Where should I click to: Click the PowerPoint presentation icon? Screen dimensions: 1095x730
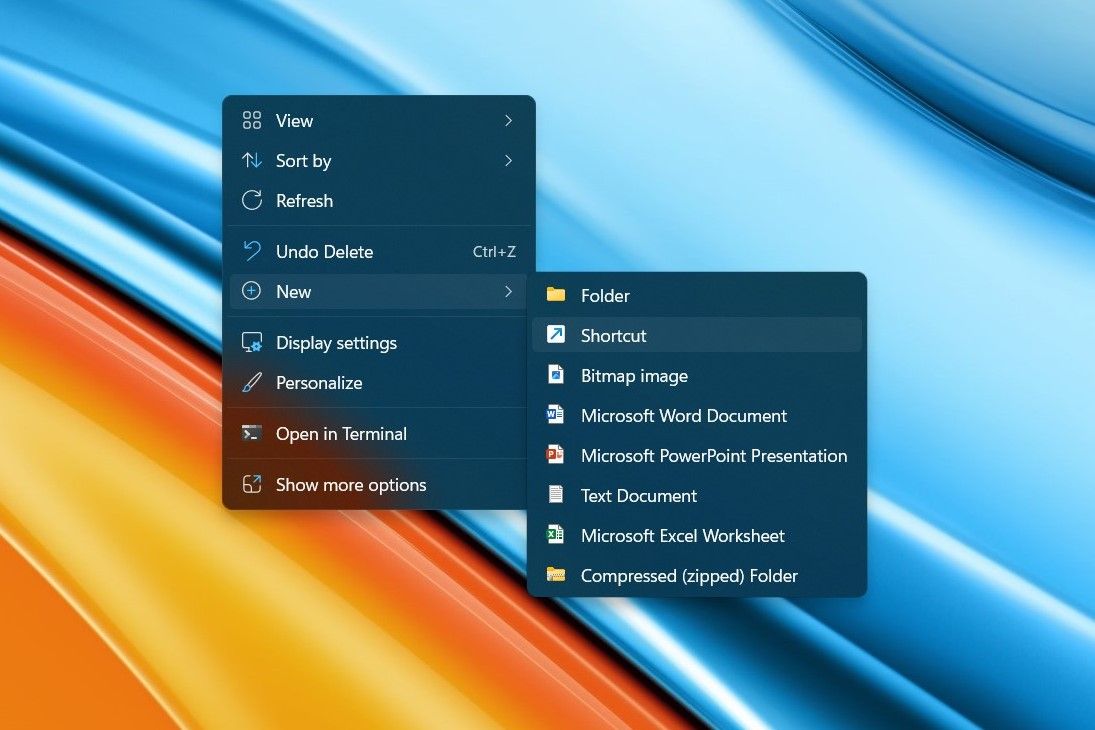(x=555, y=454)
